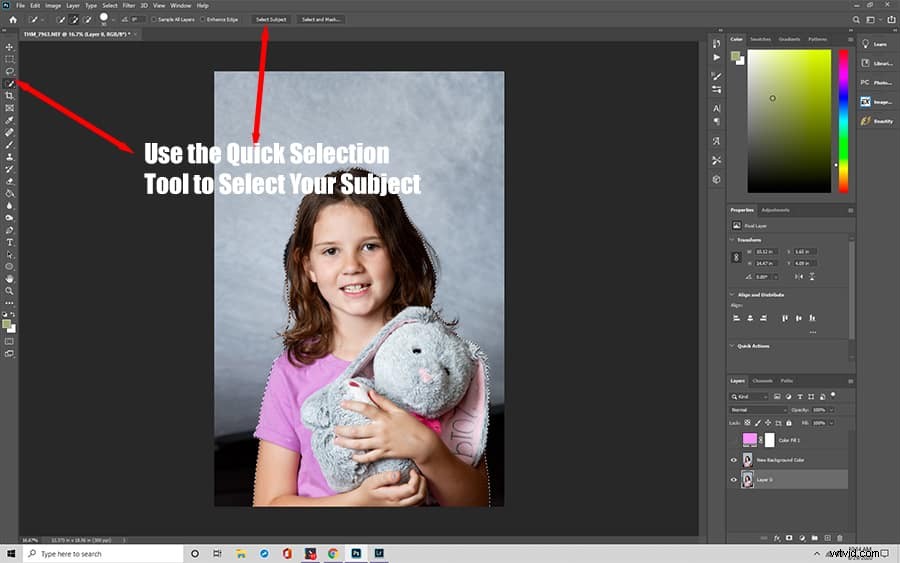Select the Blur tool
900x563 pixels.
(x=9, y=205)
